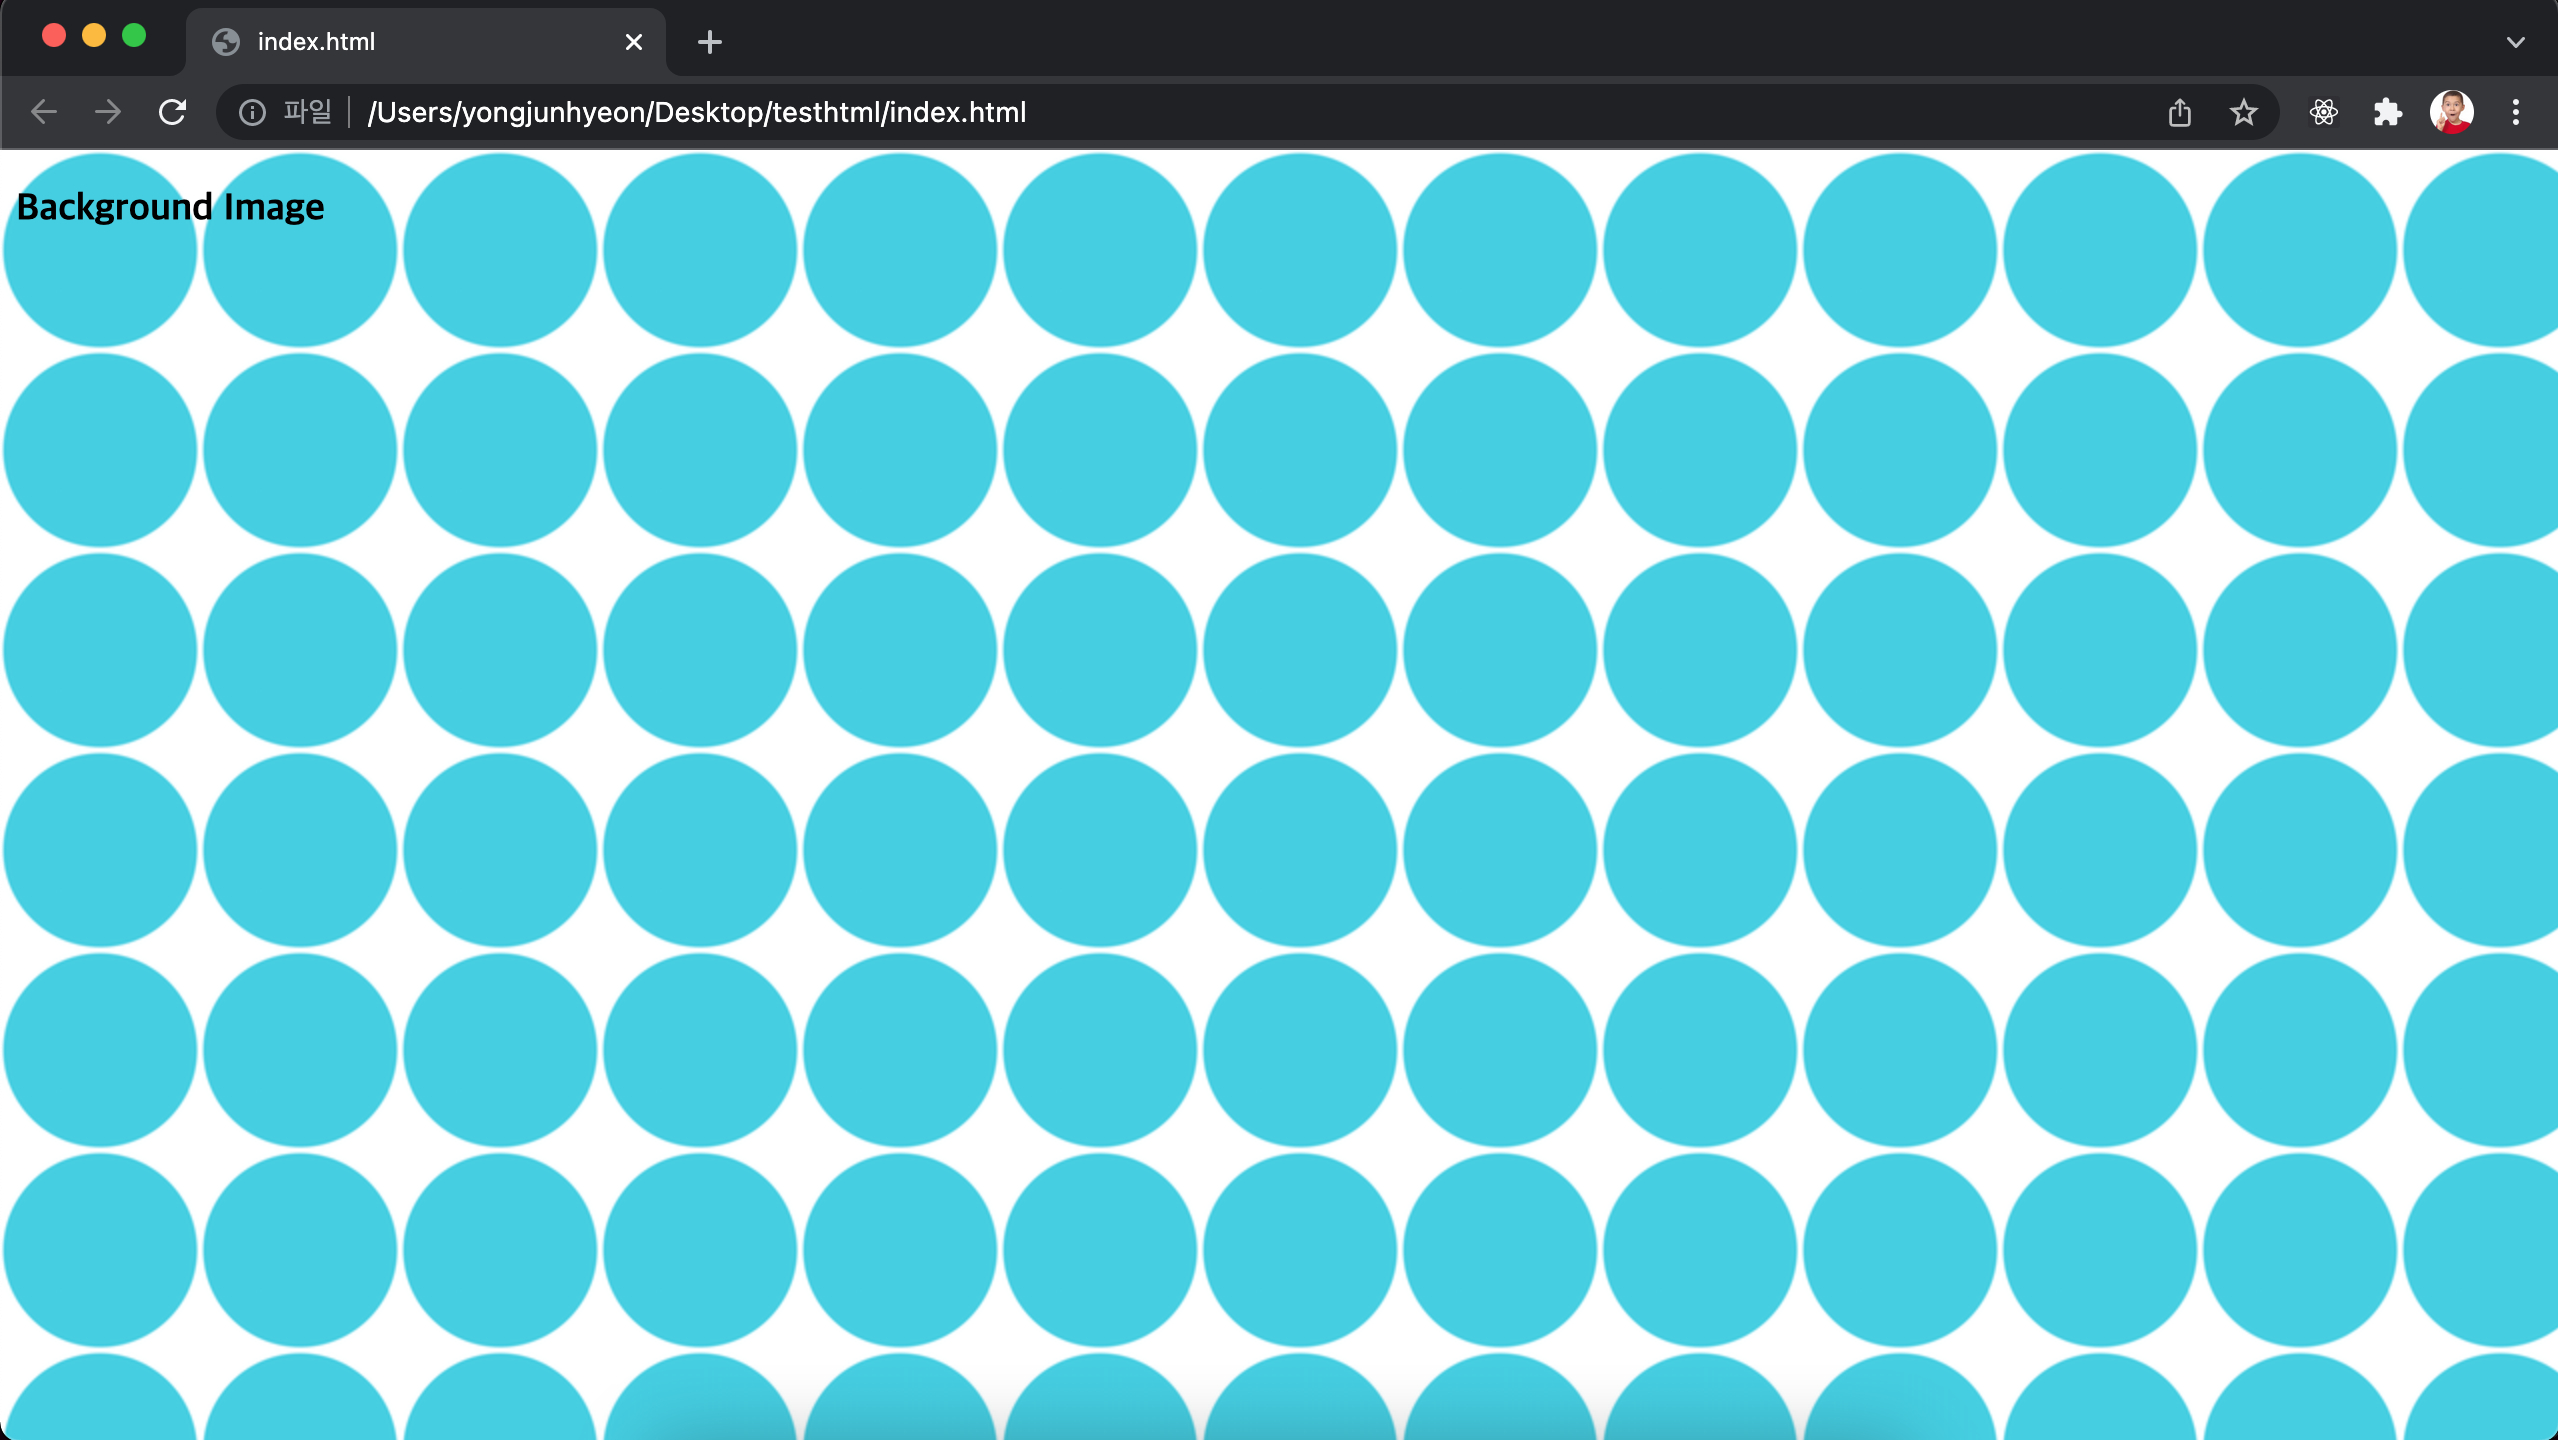Click the back navigation arrow

[x=44, y=112]
